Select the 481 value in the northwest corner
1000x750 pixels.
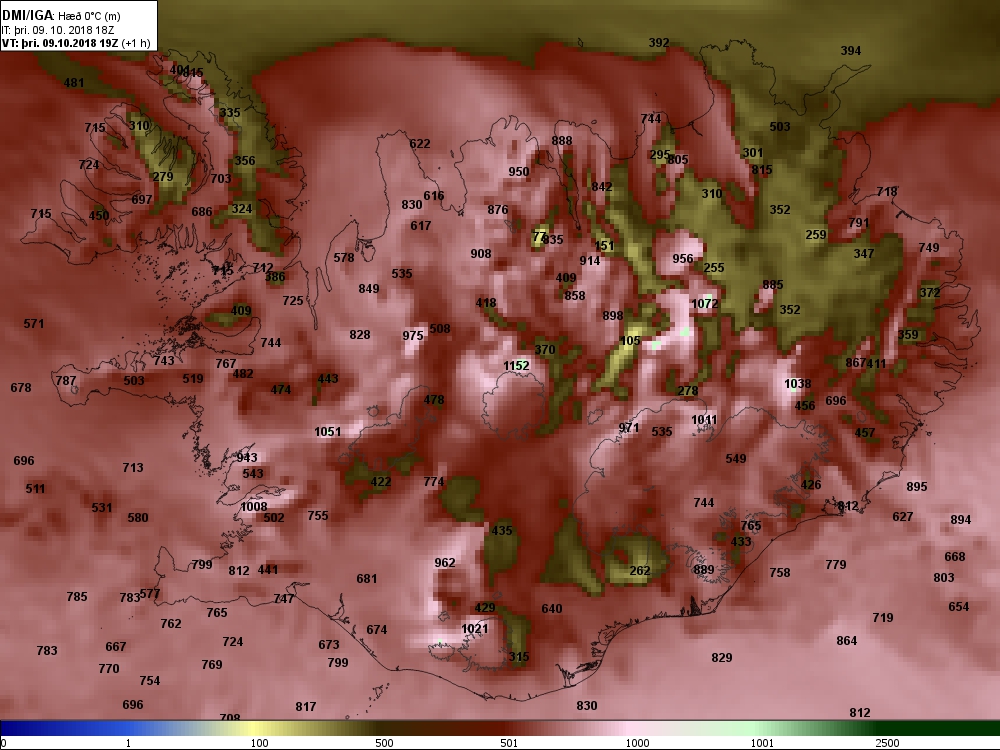(74, 82)
